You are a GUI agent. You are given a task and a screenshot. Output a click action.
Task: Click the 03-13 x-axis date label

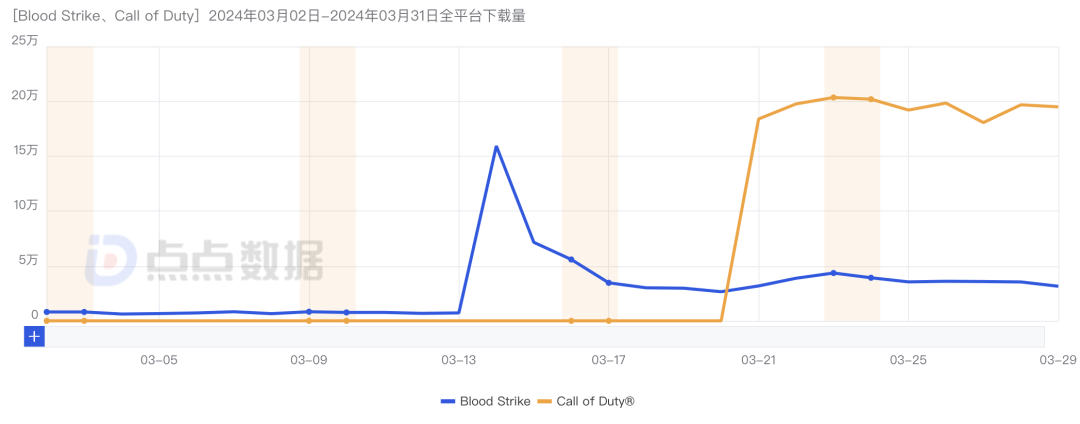pyautogui.click(x=458, y=359)
